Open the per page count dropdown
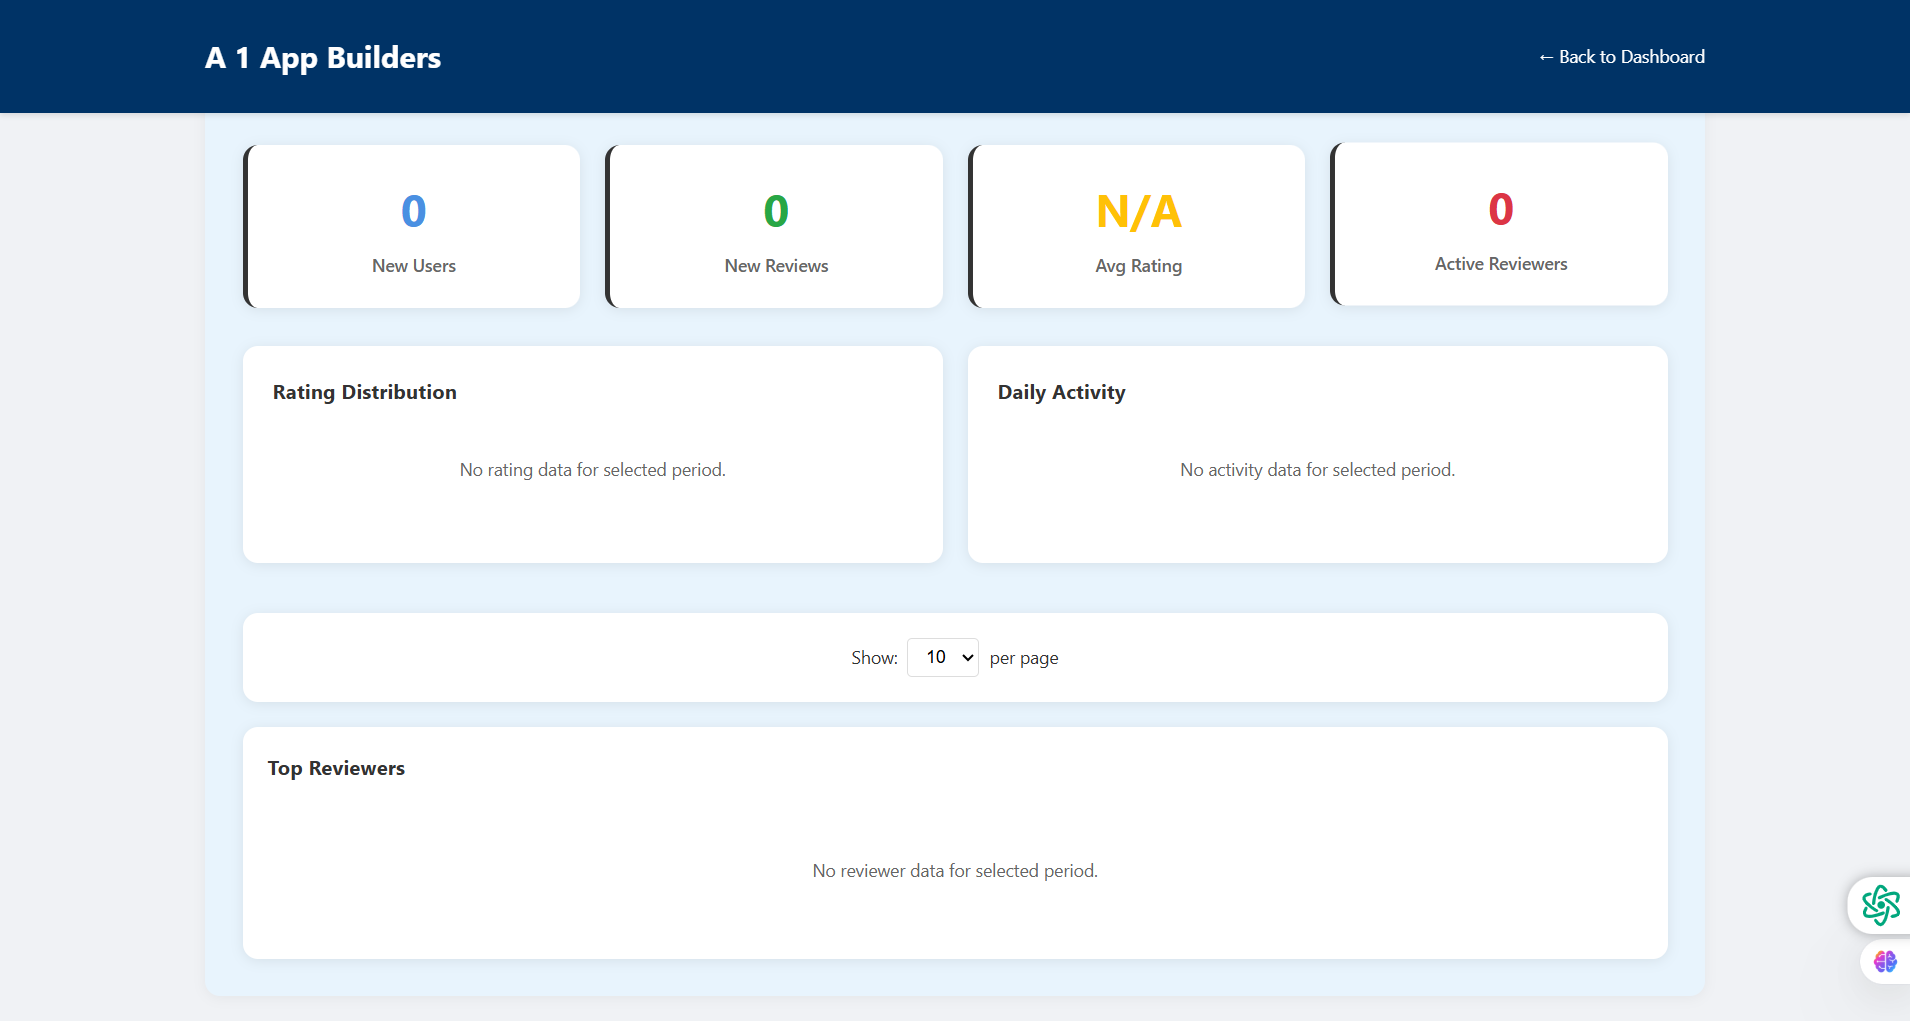Viewport: 1910px width, 1021px height. point(942,657)
